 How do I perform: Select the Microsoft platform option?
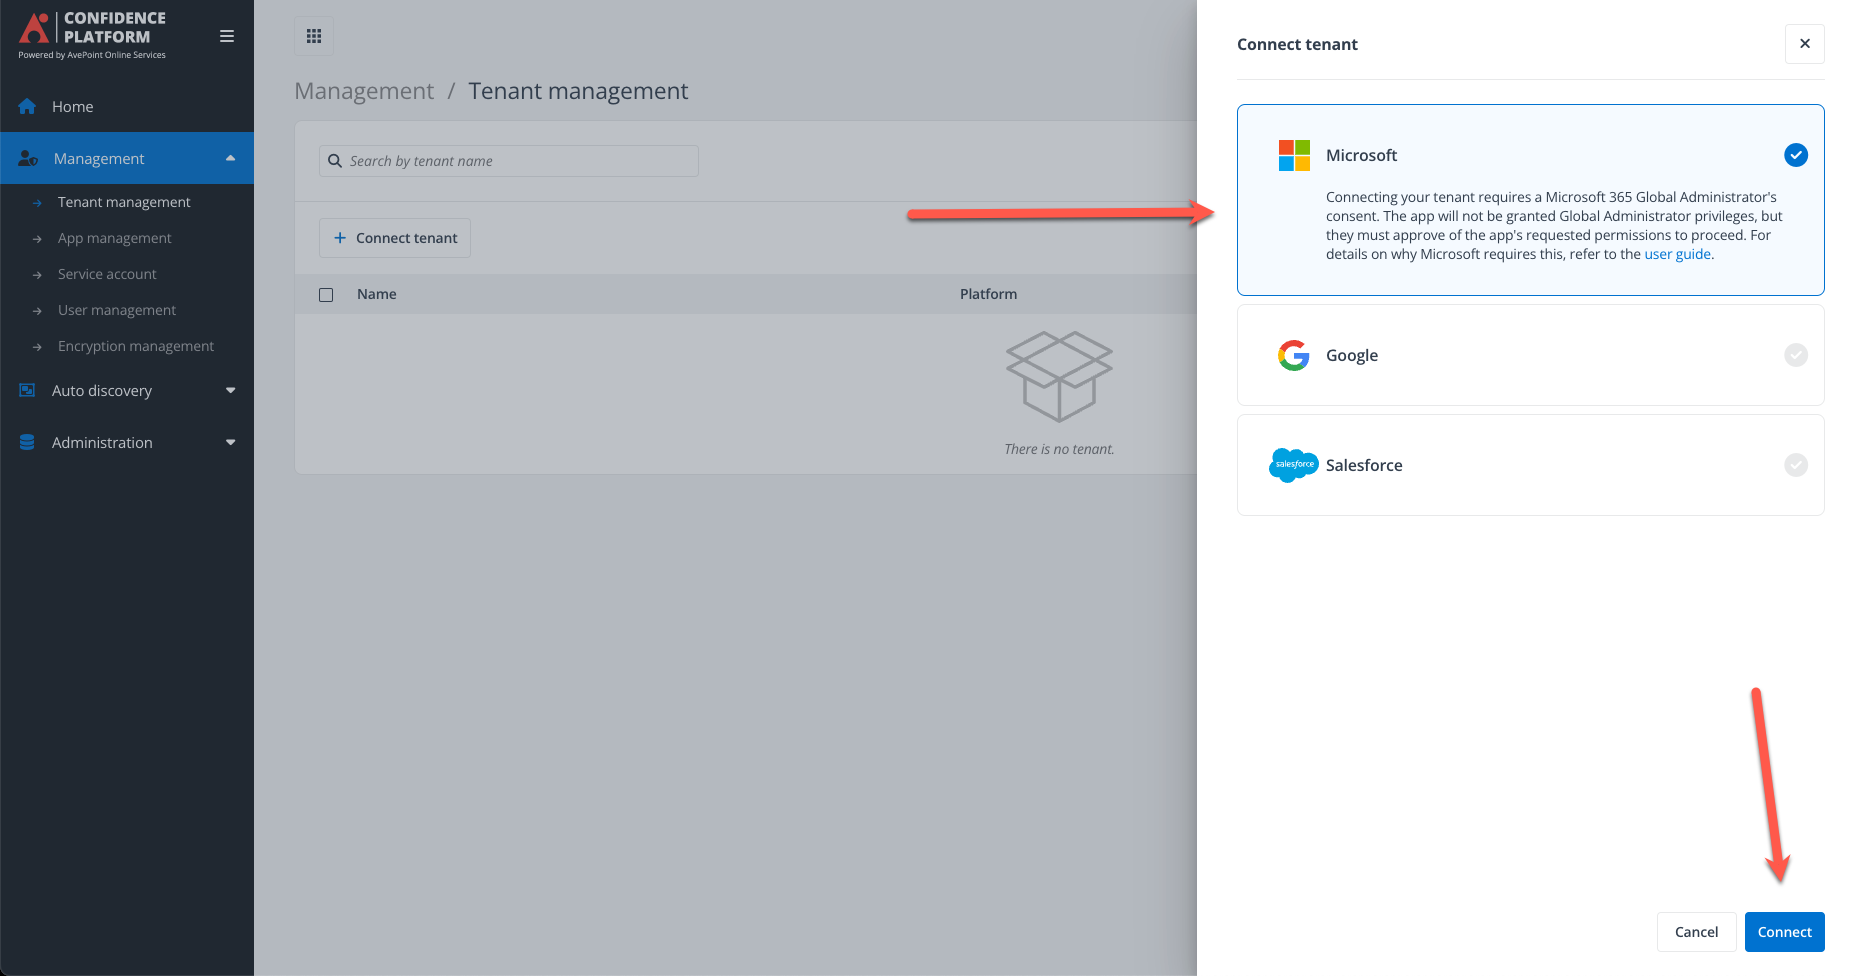coord(1530,200)
